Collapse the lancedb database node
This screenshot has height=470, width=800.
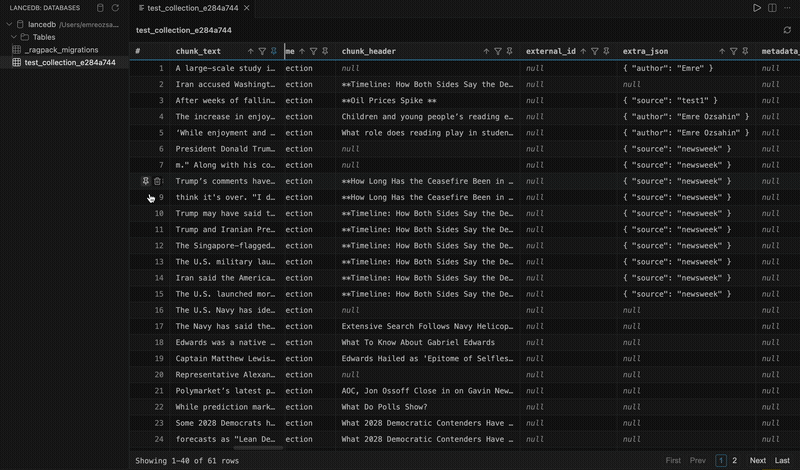9,24
